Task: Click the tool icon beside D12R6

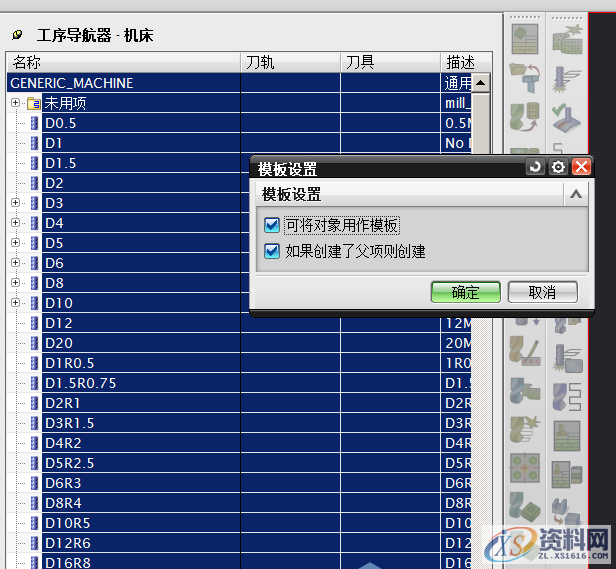Action: coord(35,543)
